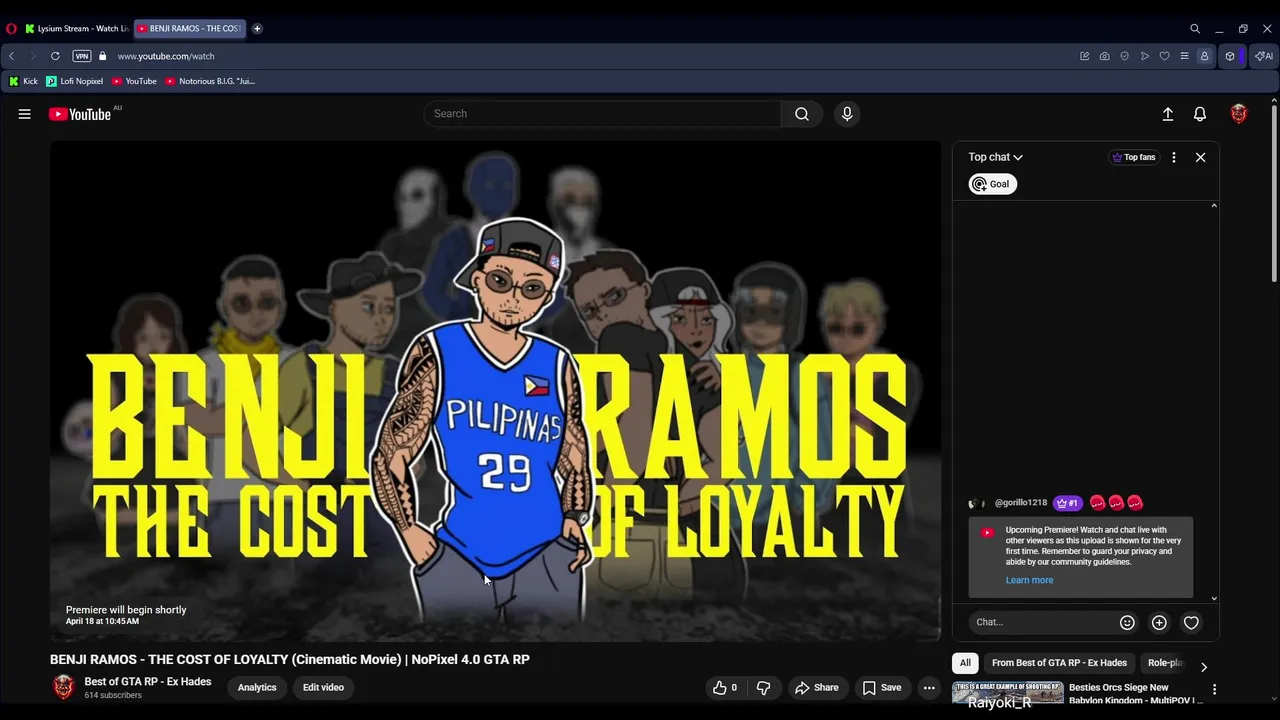Save the video to a playlist

click(882, 687)
